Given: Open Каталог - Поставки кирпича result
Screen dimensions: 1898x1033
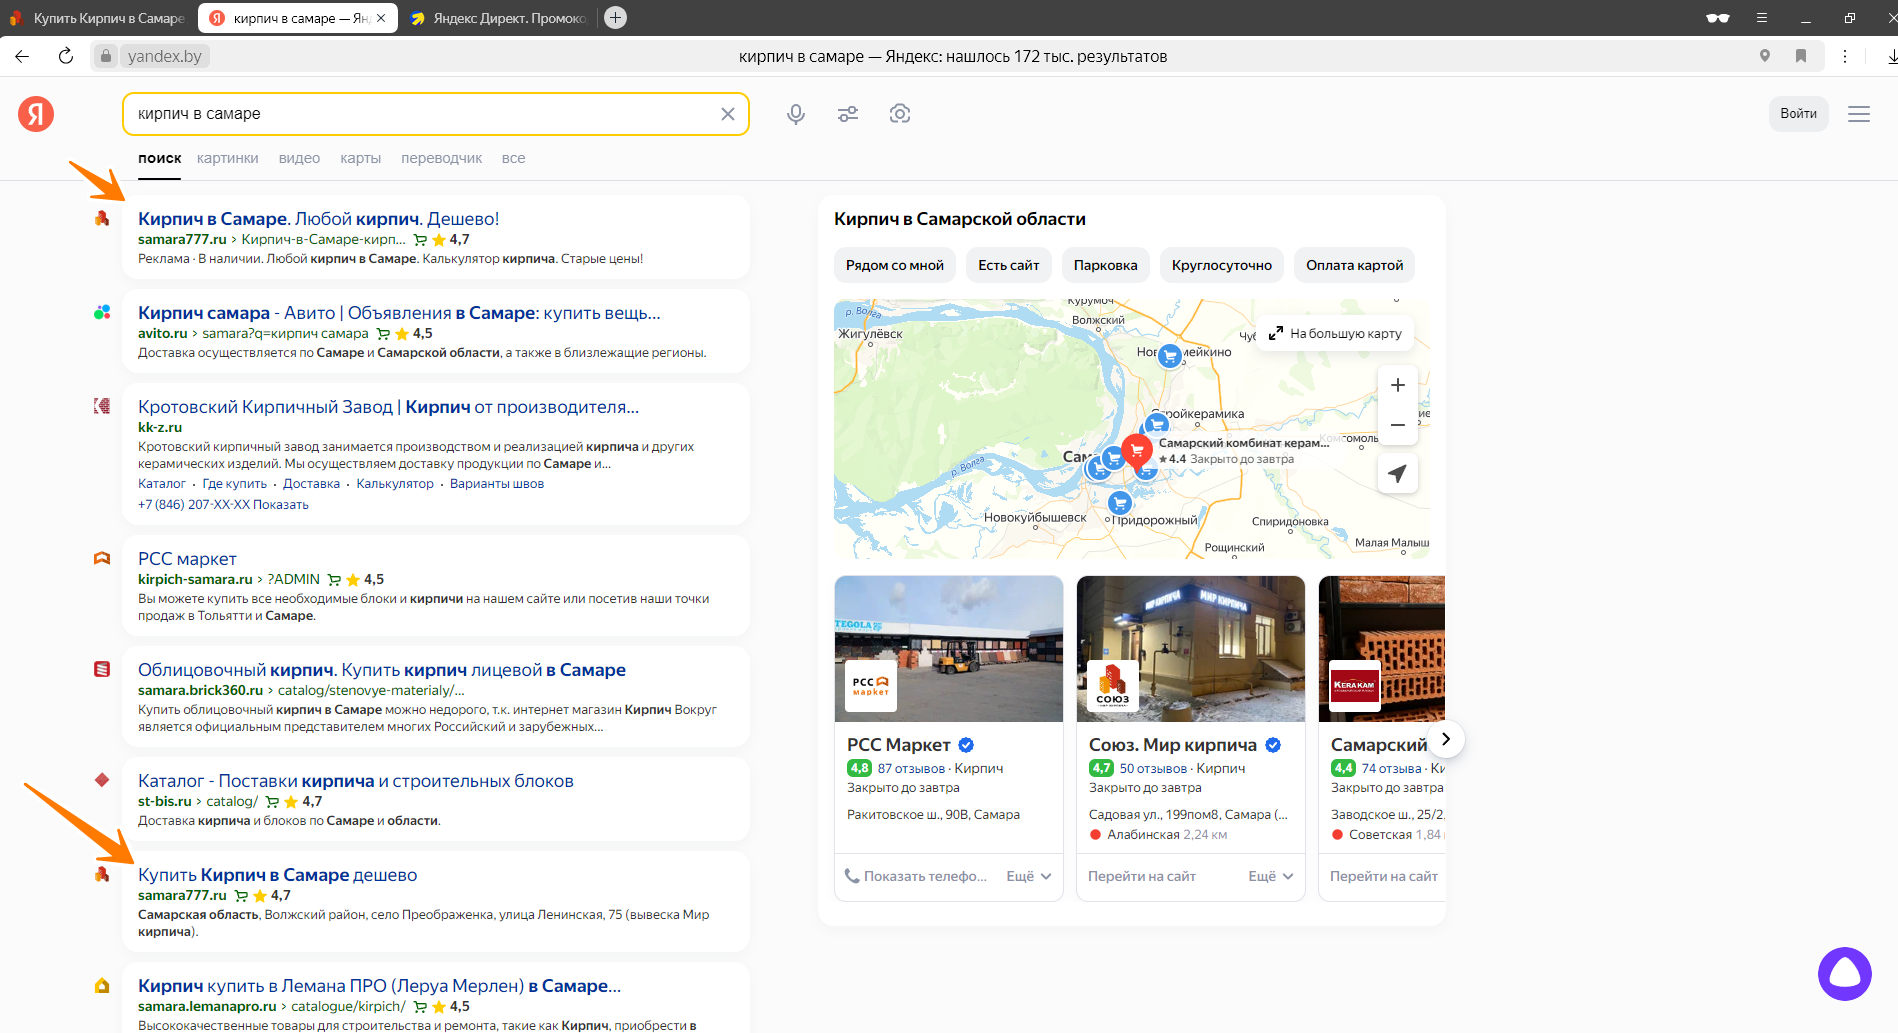Looking at the screenshot, I should 356,781.
